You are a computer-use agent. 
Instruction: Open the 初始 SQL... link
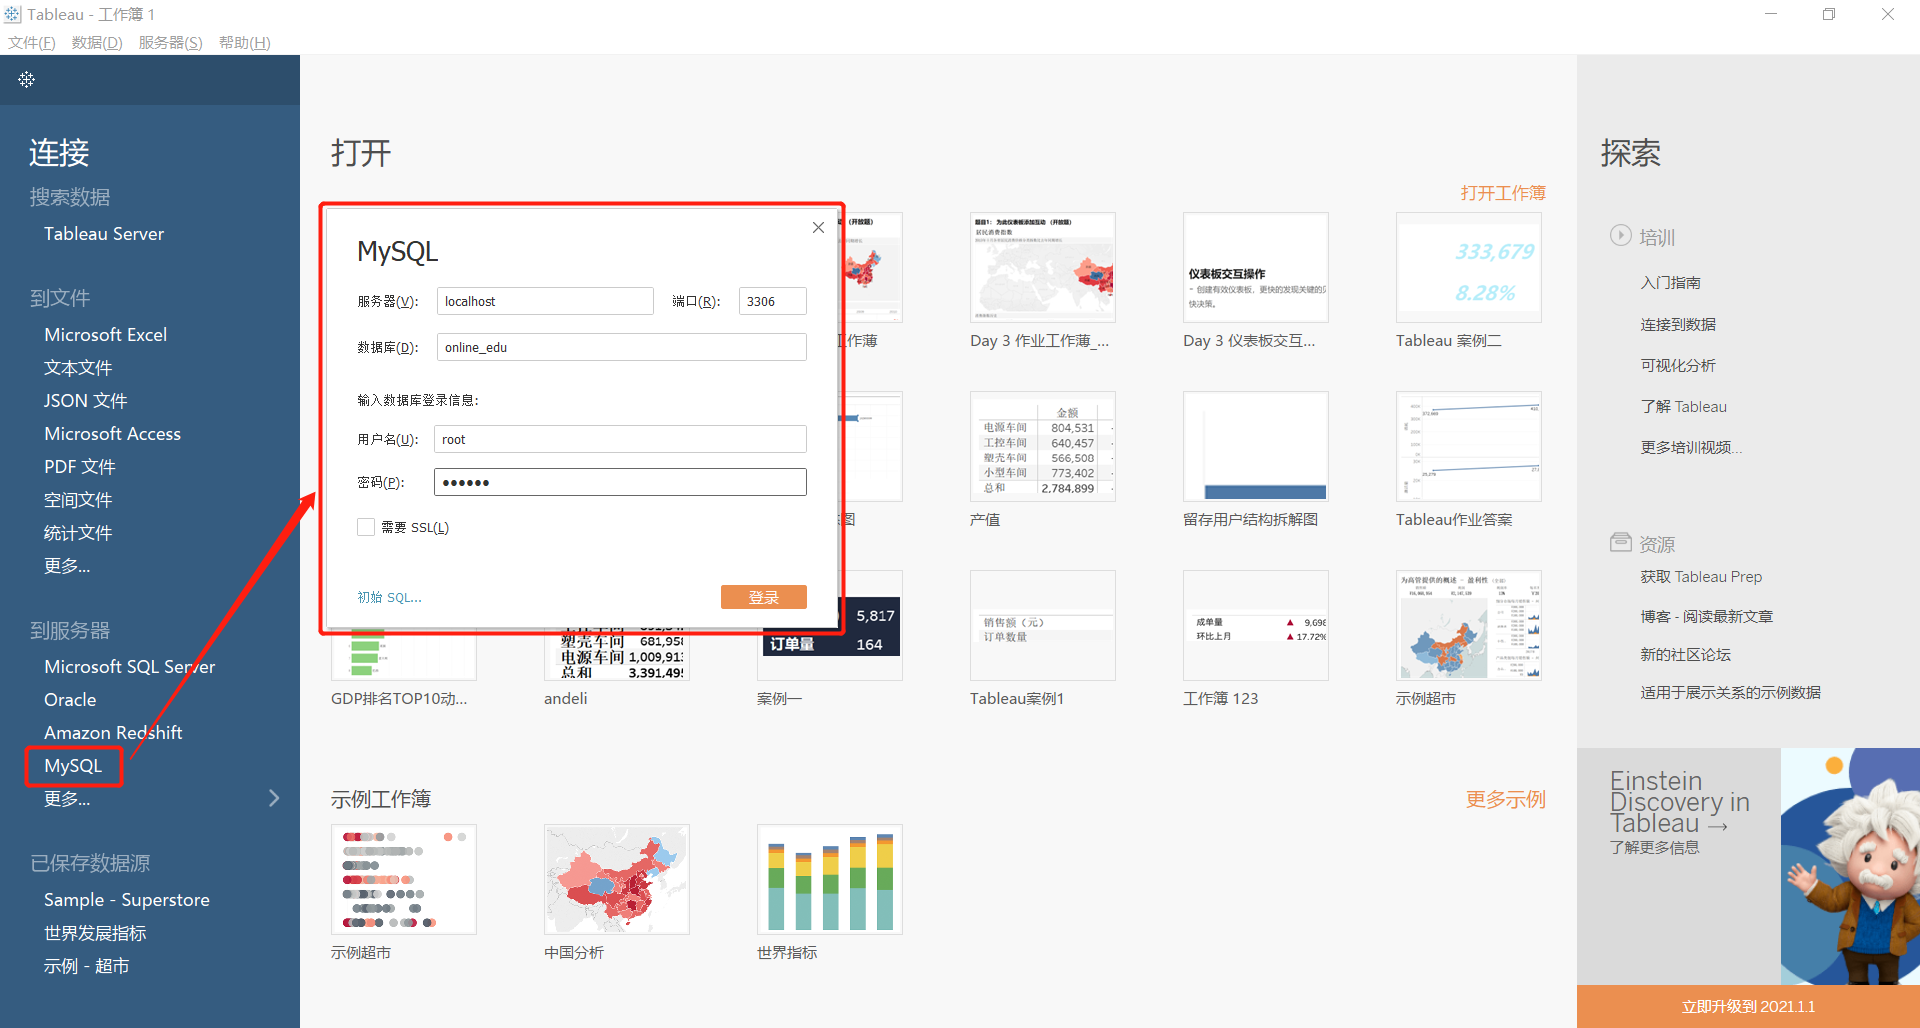(389, 597)
